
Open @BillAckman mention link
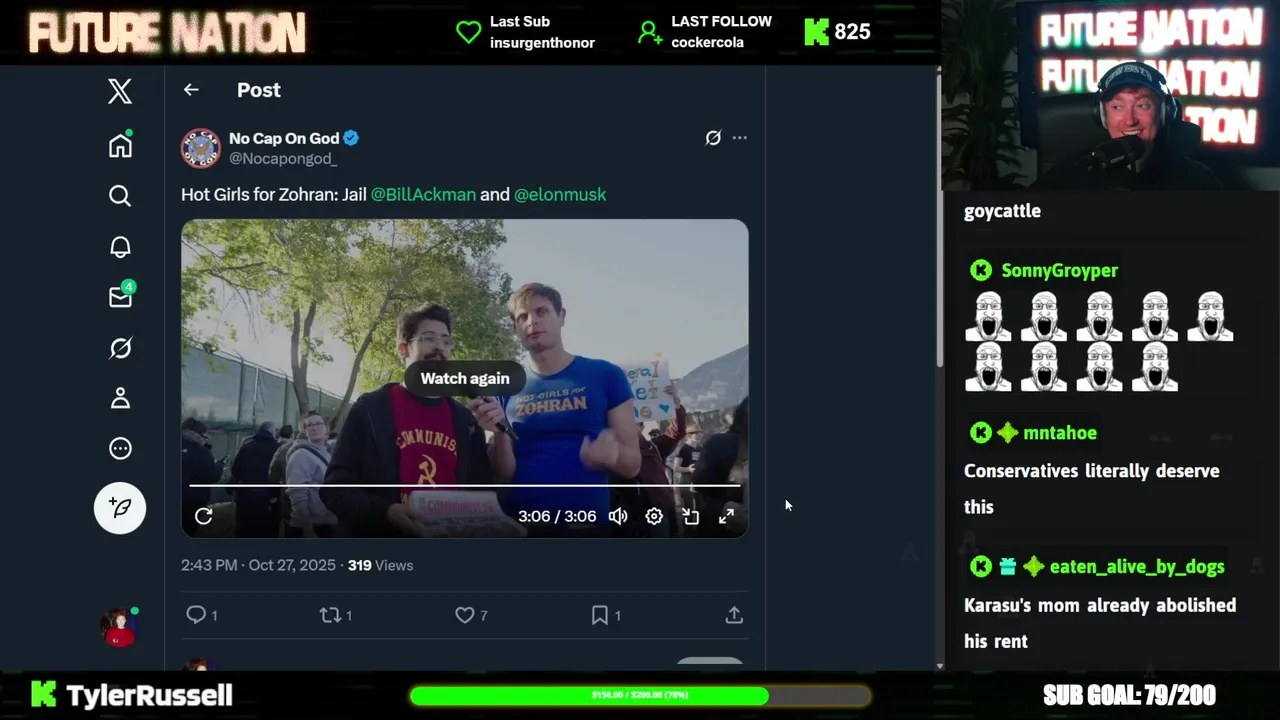pyautogui.click(x=423, y=194)
